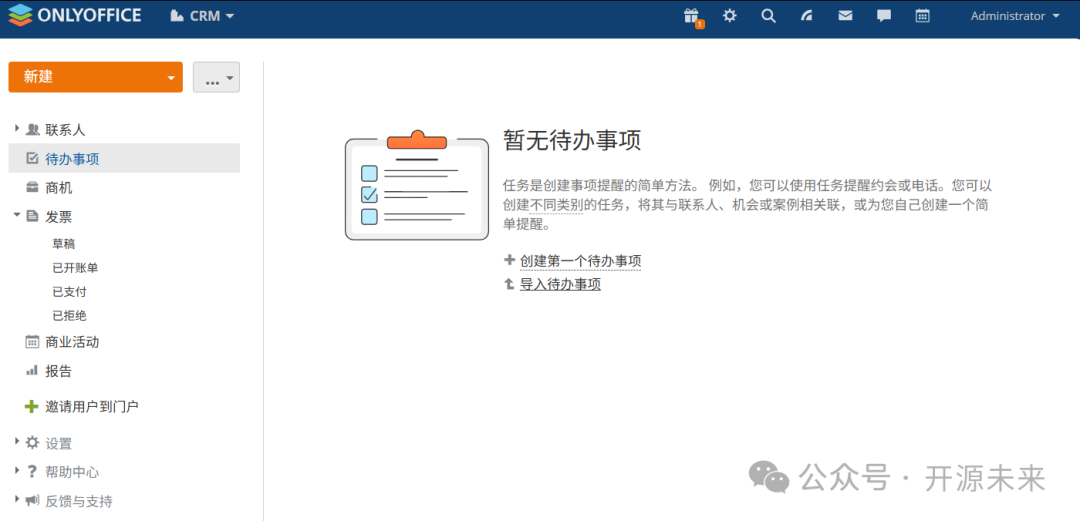Open 设置 in the sidebar

59,443
